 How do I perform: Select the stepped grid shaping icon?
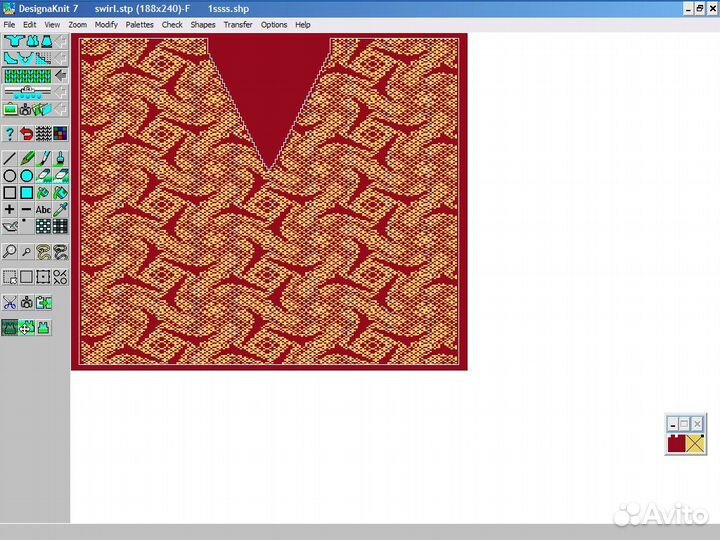pos(44,58)
